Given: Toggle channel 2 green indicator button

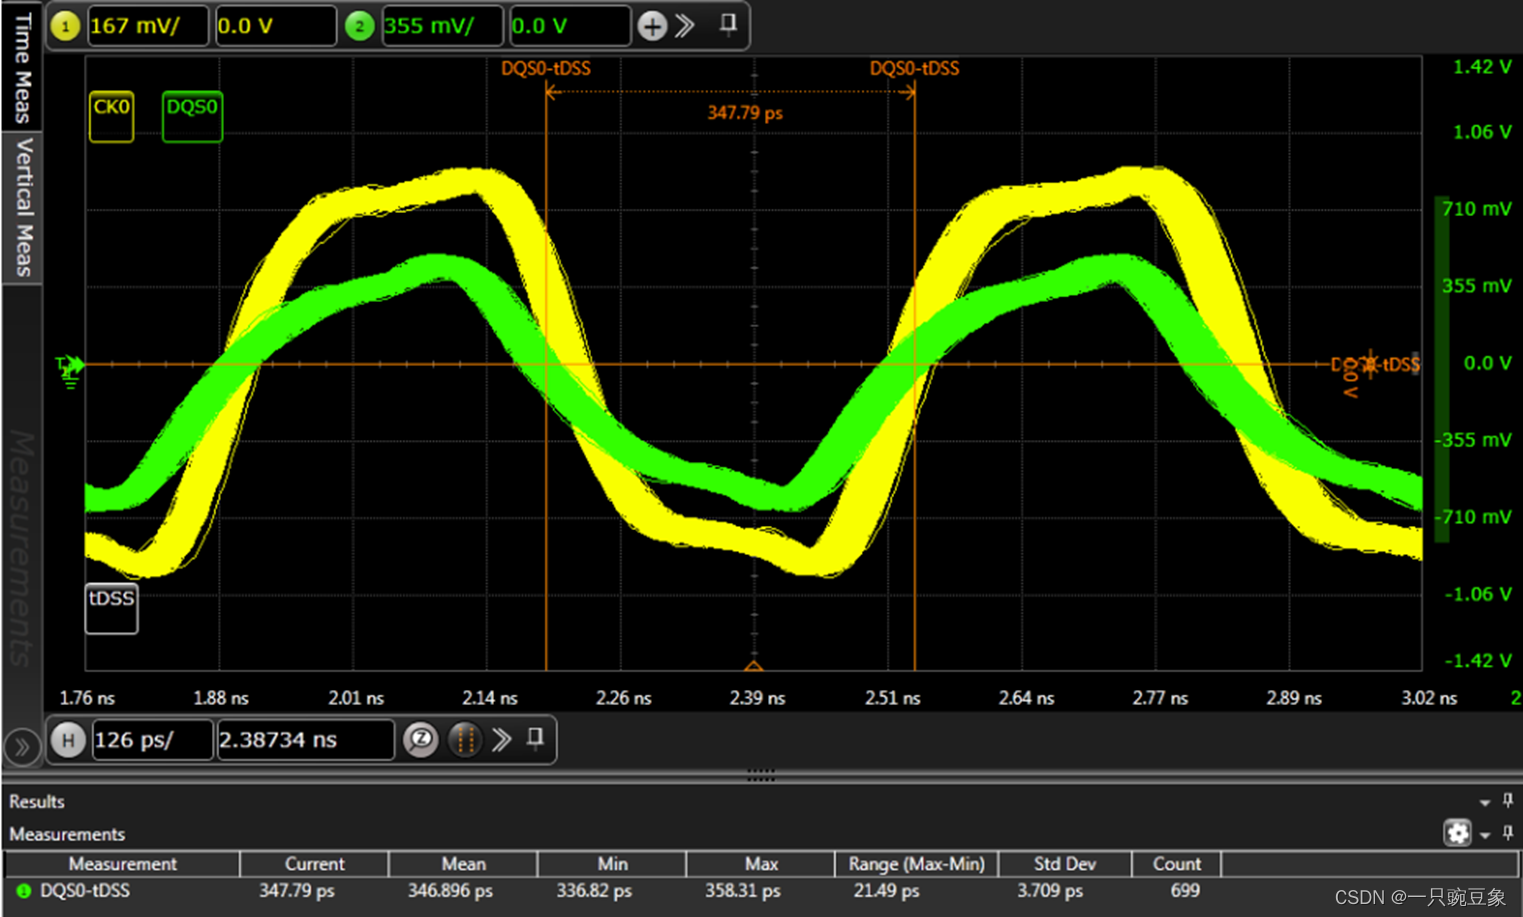Looking at the screenshot, I should 359,26.
